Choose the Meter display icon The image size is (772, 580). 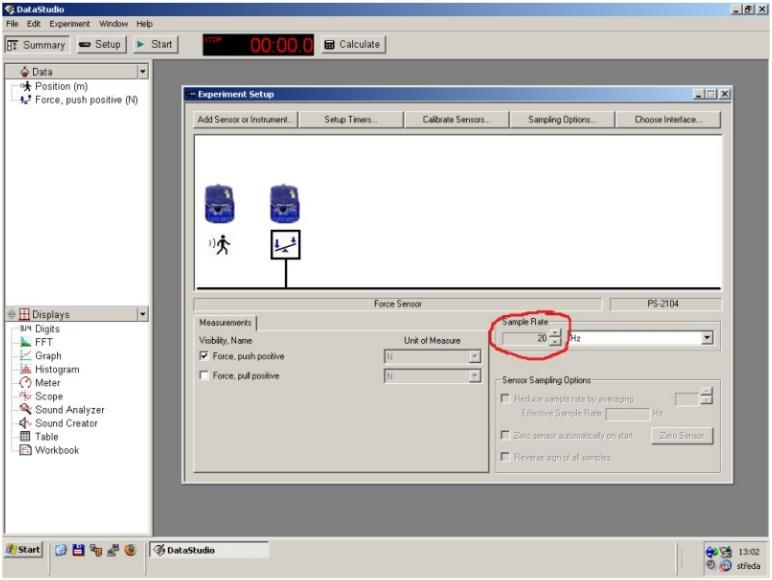[x=25, y=383]
